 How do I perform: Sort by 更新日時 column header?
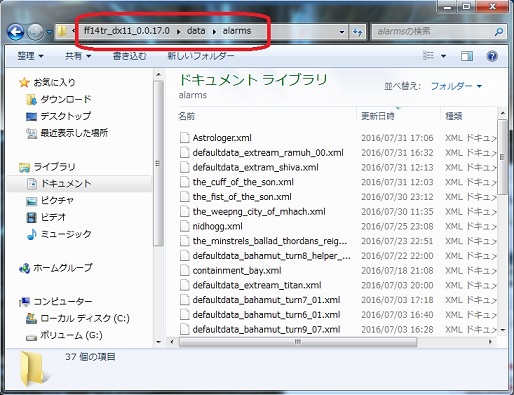coord(378,116)
